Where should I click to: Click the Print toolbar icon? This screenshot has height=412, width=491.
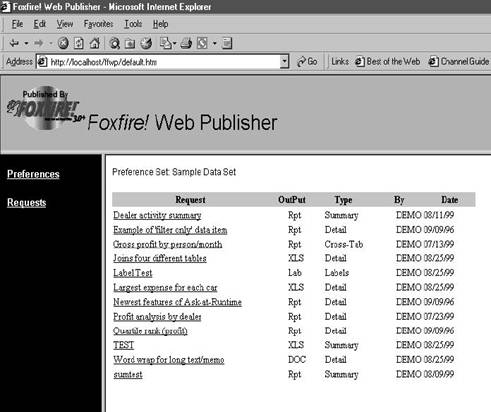(186, 43)
